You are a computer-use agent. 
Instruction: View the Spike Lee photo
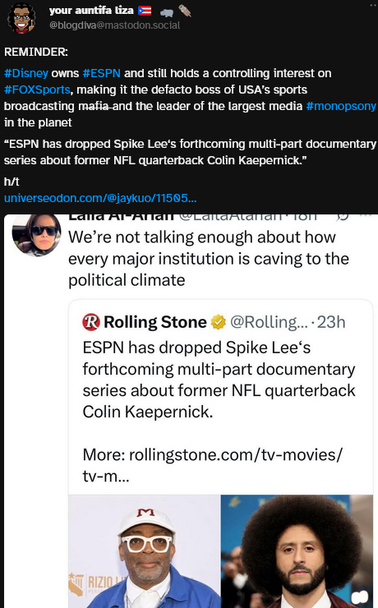click(x=144, y=551)
